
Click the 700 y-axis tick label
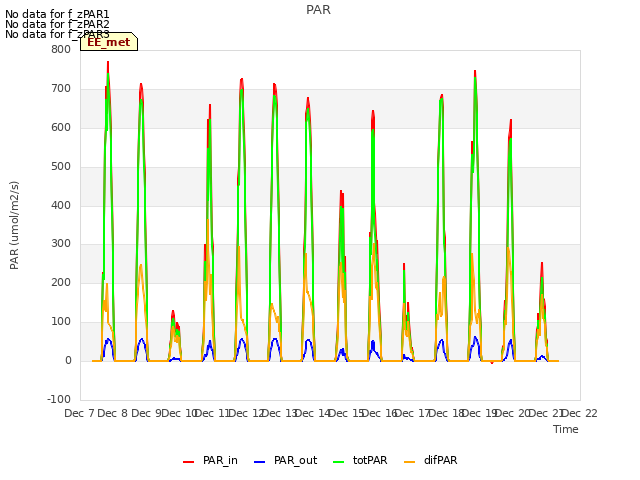[61, 89]
